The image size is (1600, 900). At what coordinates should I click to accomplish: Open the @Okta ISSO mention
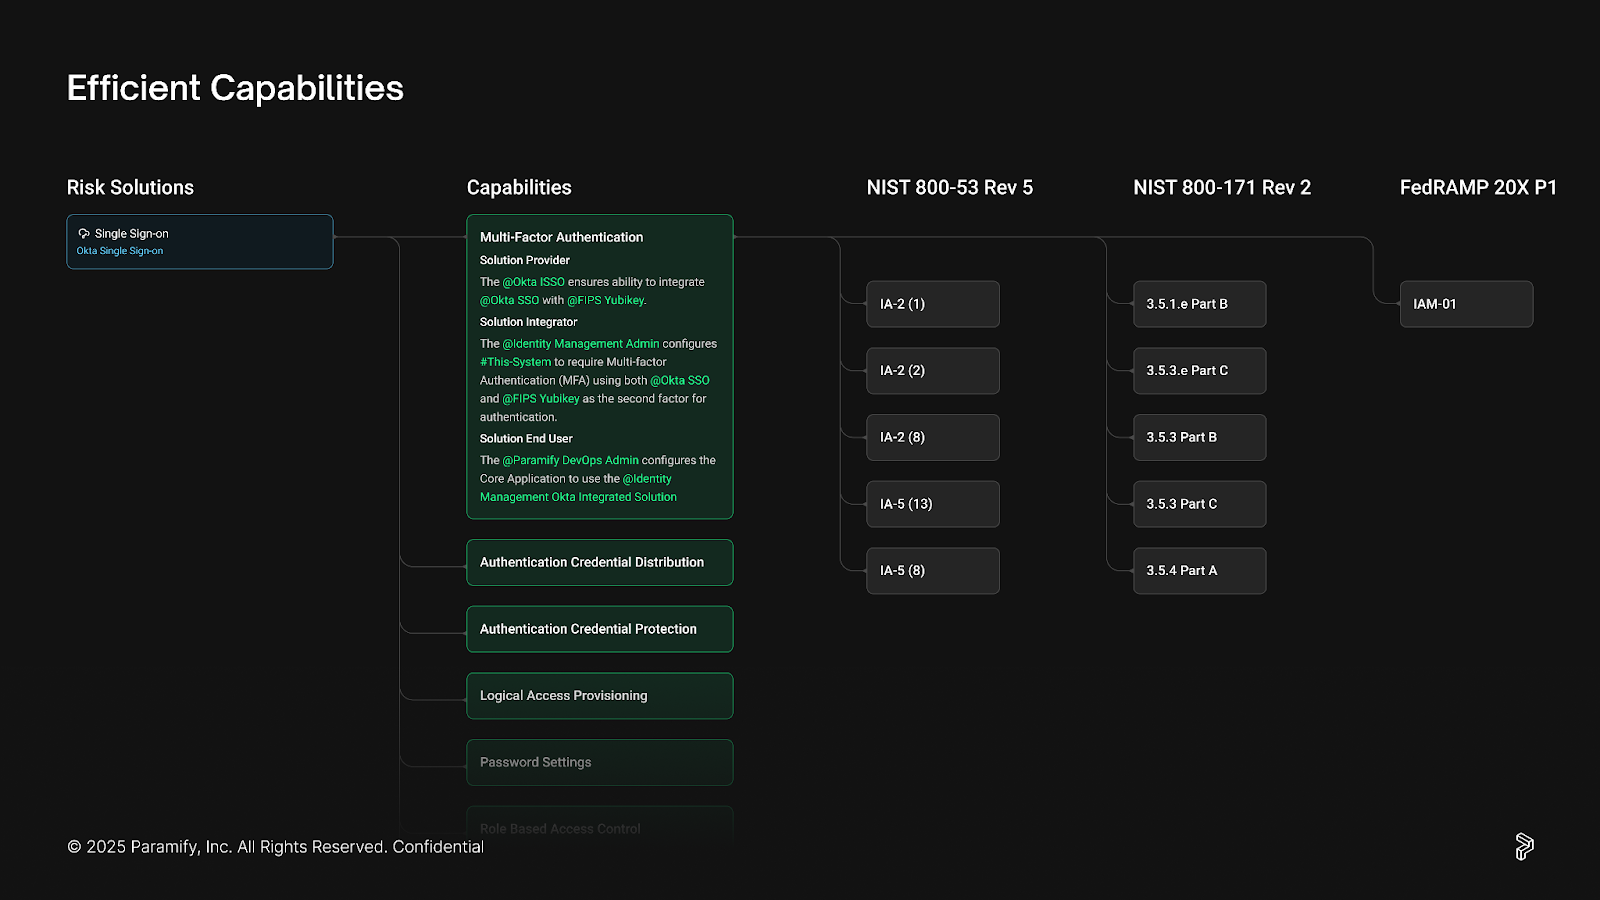(x=534, y=282)
